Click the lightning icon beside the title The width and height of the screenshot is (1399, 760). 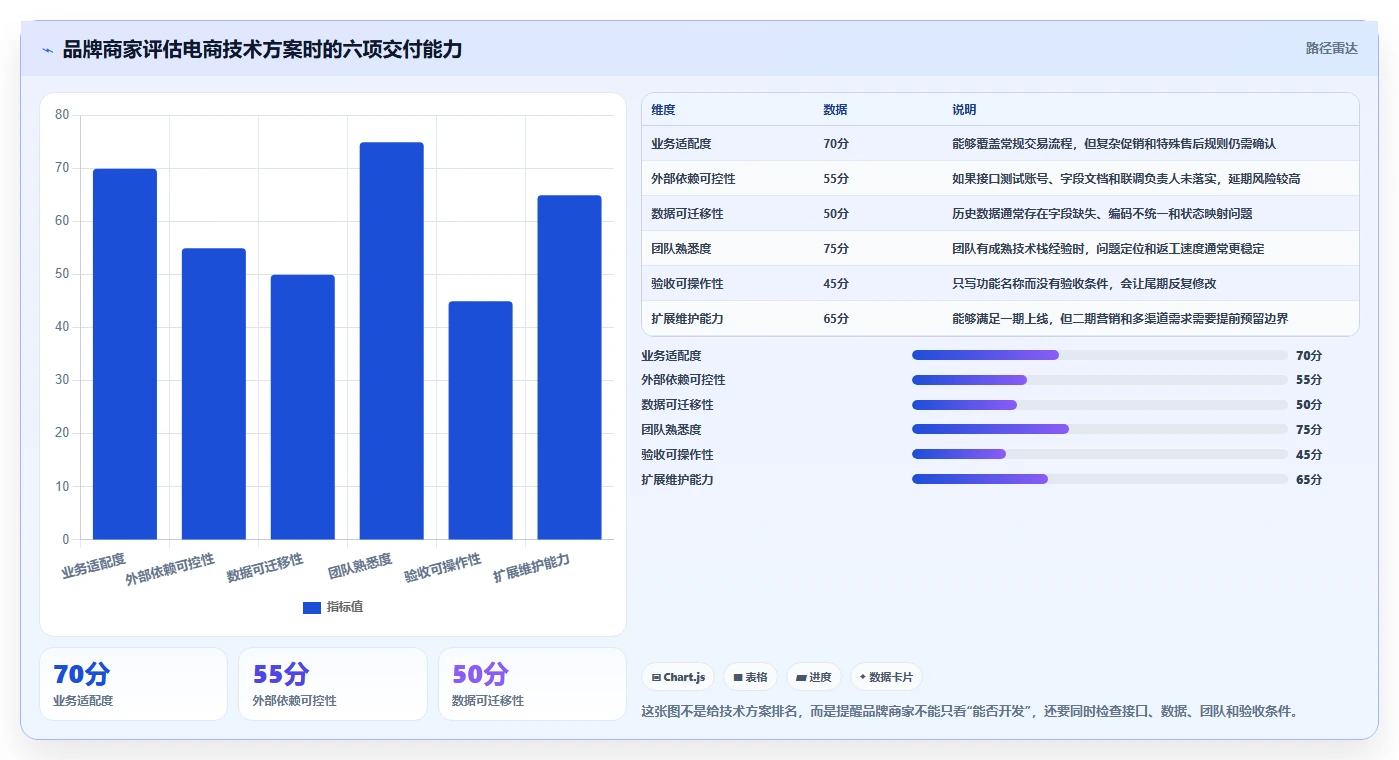click(x=48, y=50)
